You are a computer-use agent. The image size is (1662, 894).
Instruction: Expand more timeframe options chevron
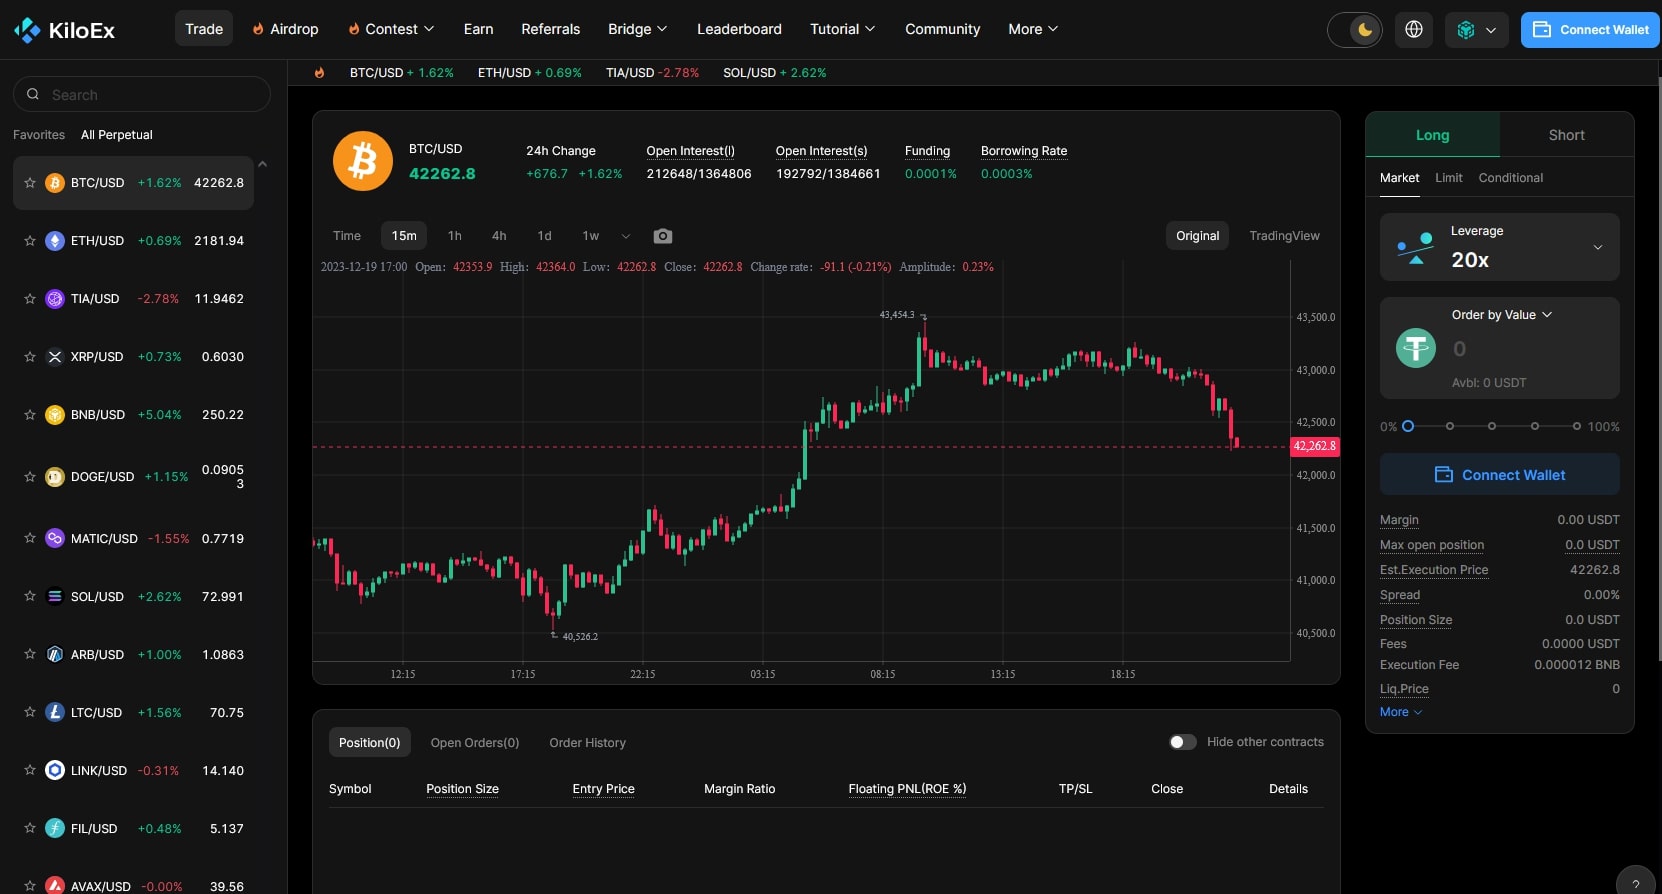626,236
